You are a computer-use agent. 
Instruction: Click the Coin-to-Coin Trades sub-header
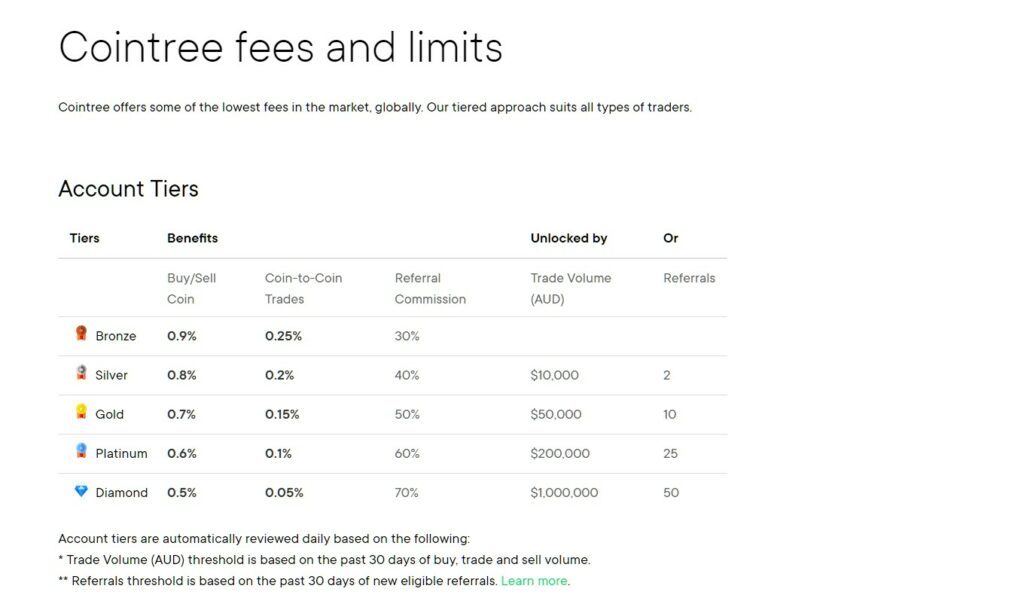(304, 289)
